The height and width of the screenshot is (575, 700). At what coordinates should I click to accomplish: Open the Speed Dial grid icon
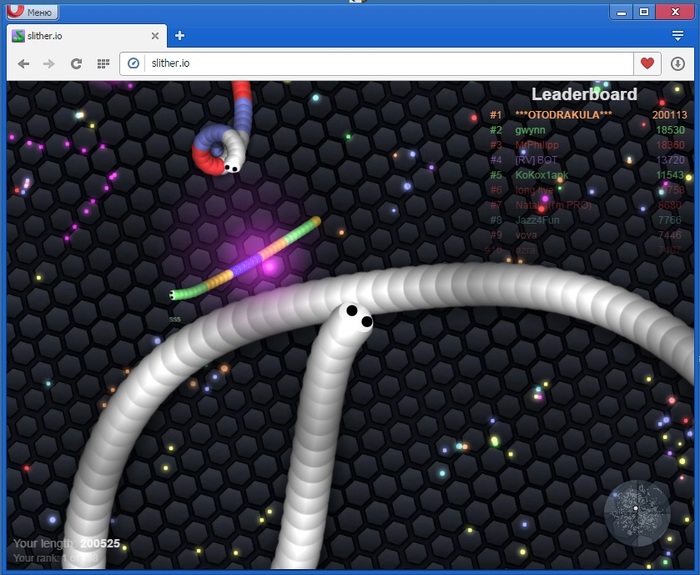[x=103, y=64]
